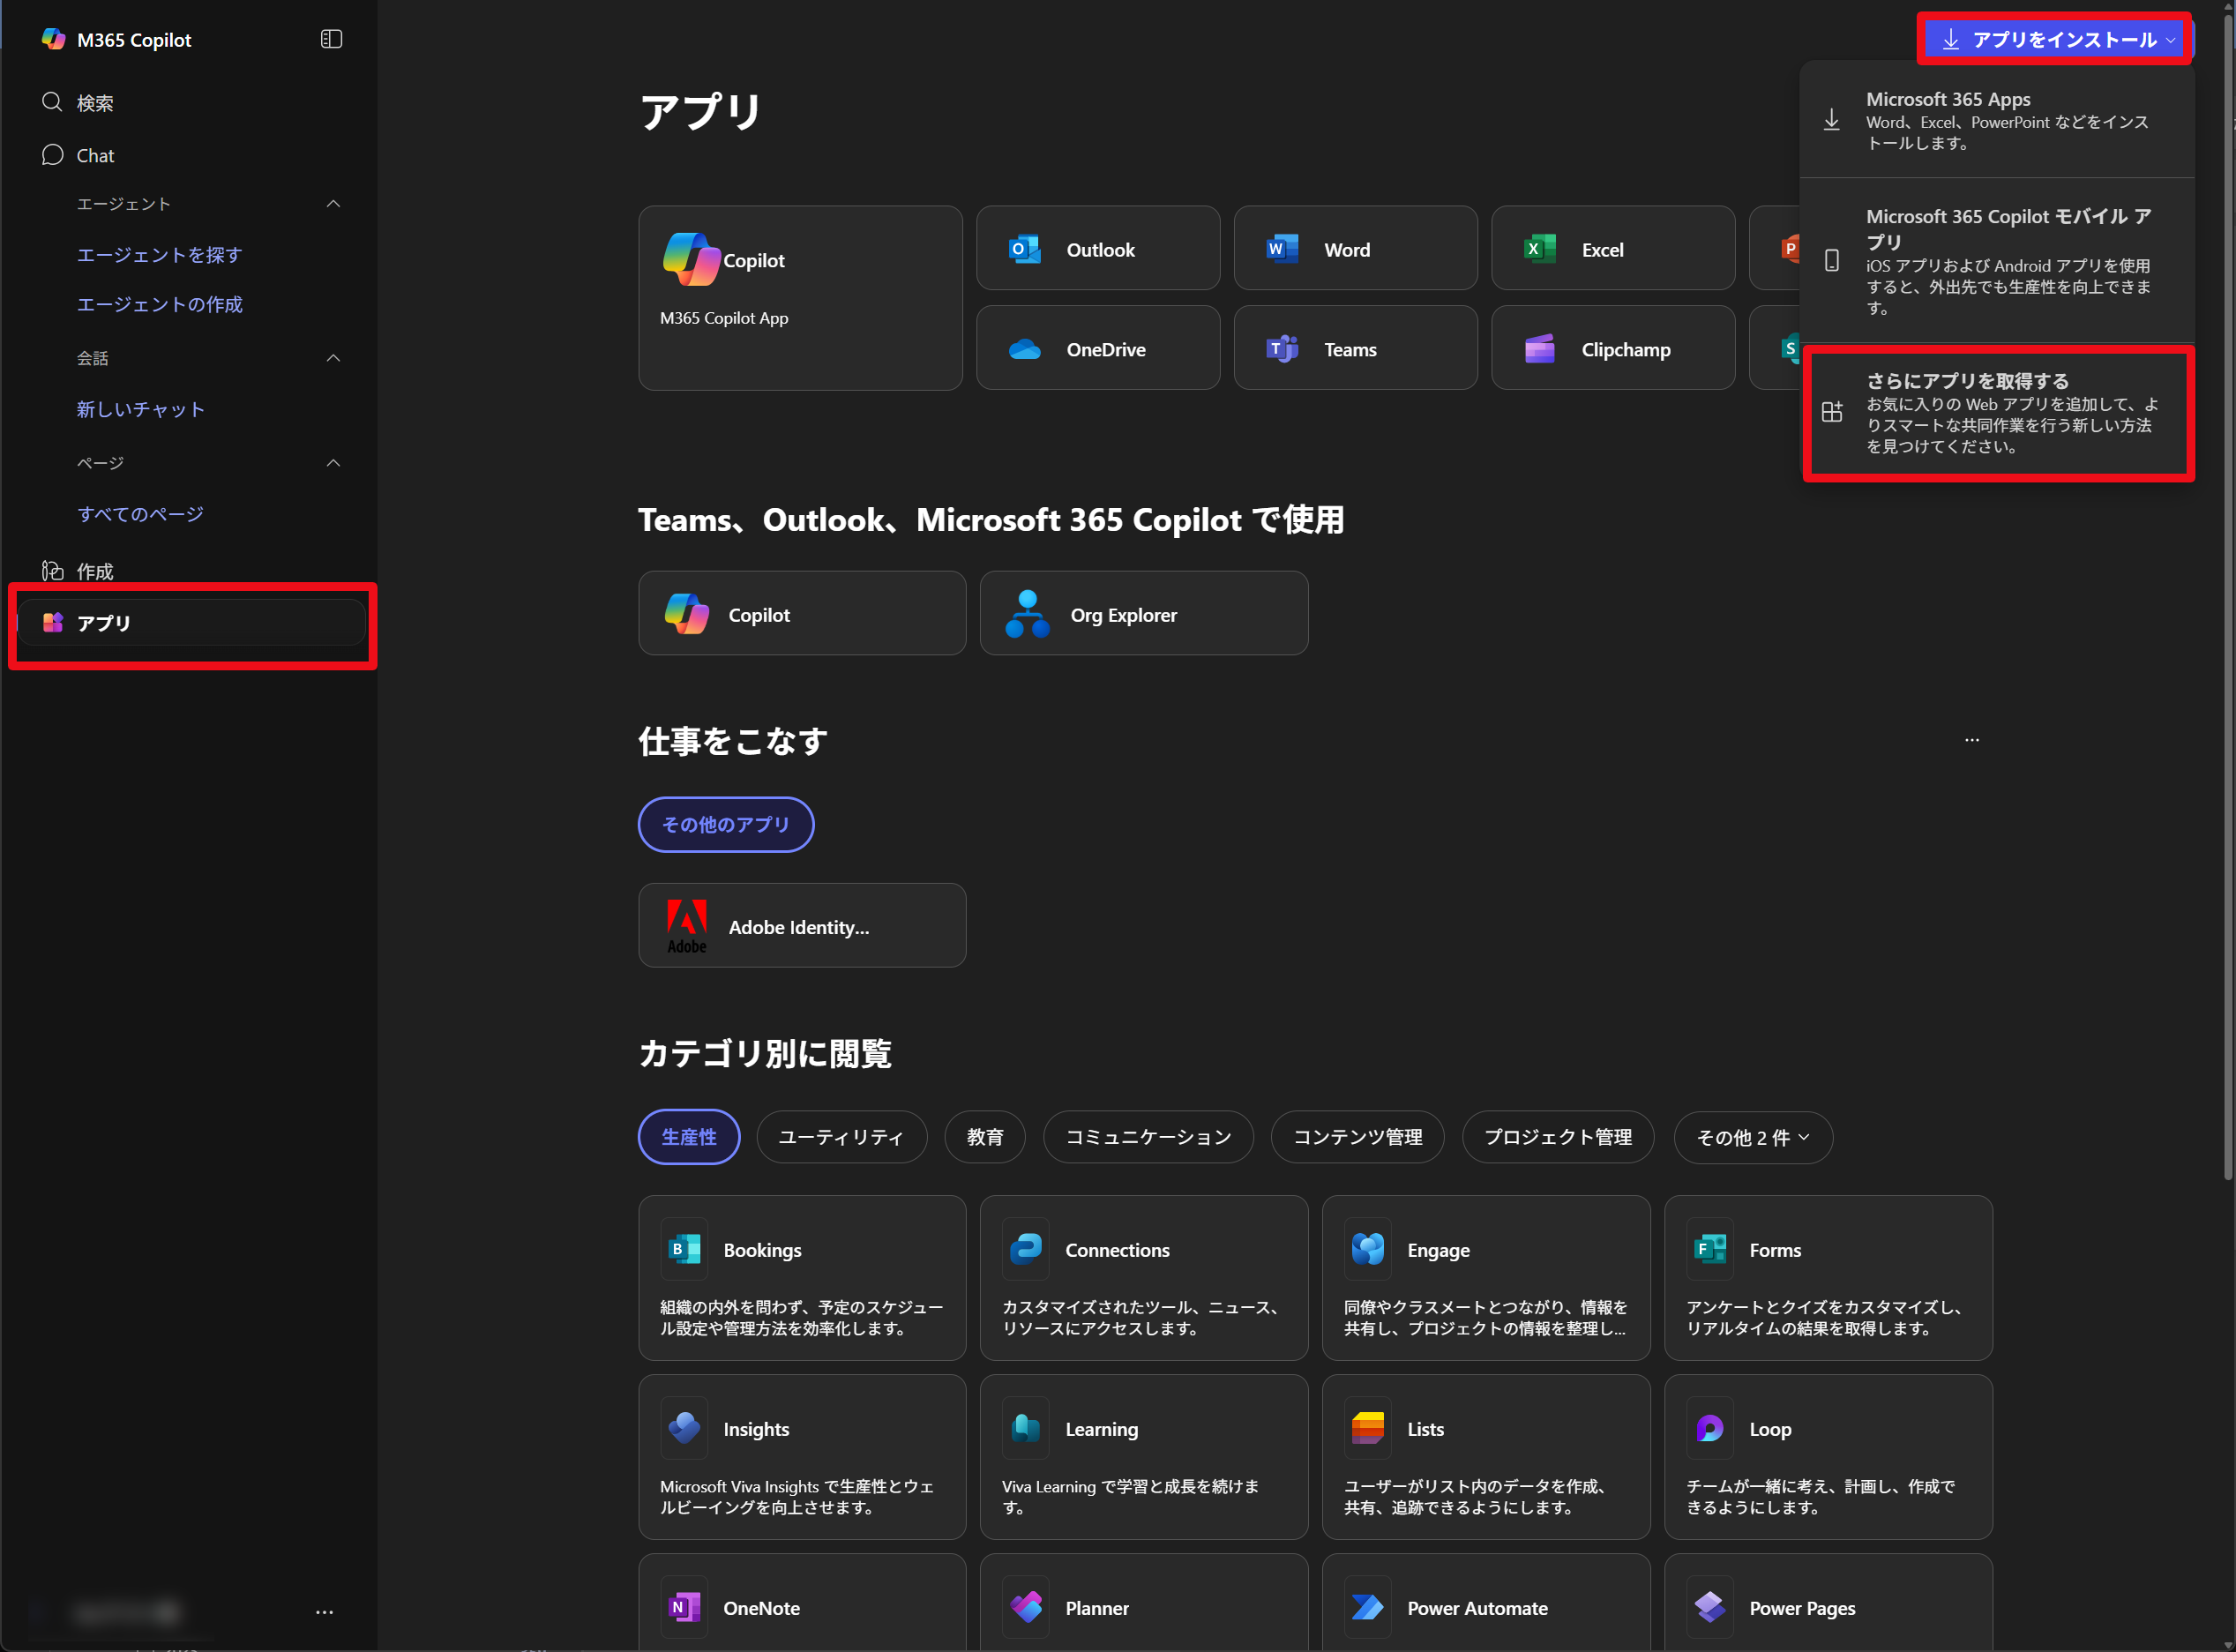Open the Outlook app icon

point(1025,249)
